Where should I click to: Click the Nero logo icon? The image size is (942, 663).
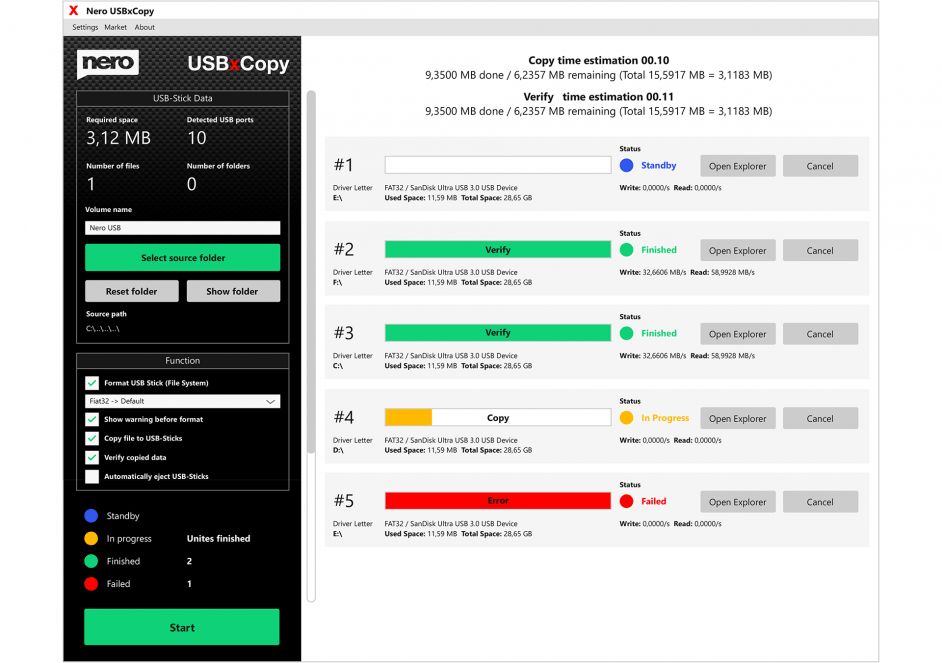[x=108, y=64]
